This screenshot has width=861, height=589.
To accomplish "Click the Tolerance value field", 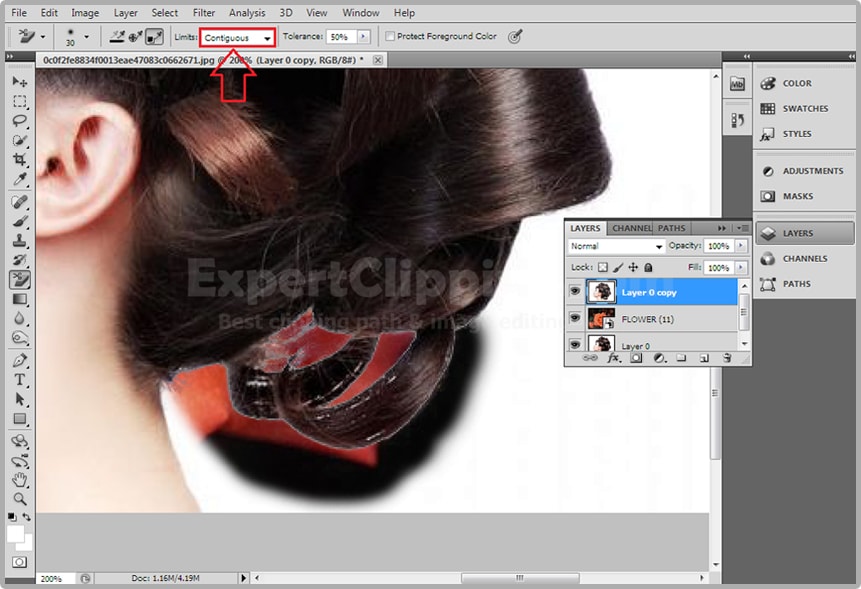I will point(340,37).
